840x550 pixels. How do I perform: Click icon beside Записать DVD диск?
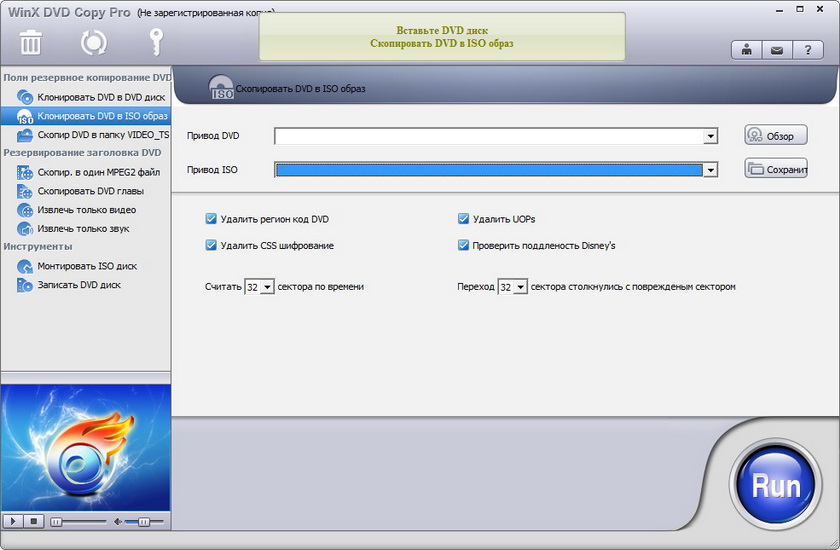[x=25, y=285]
